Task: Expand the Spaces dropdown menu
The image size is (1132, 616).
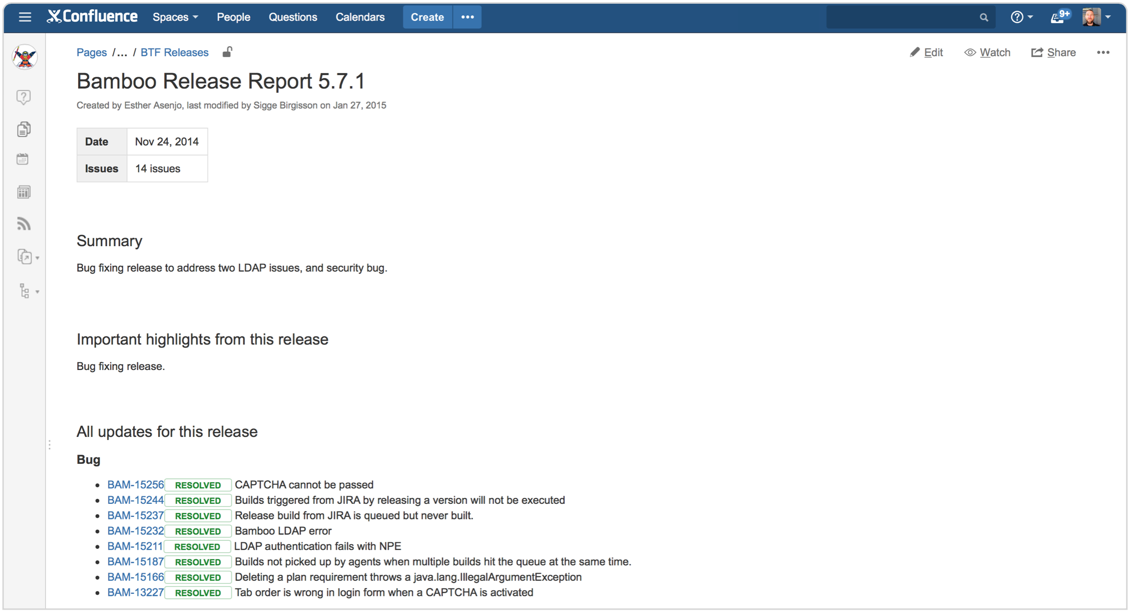Action: click(175, 17)
